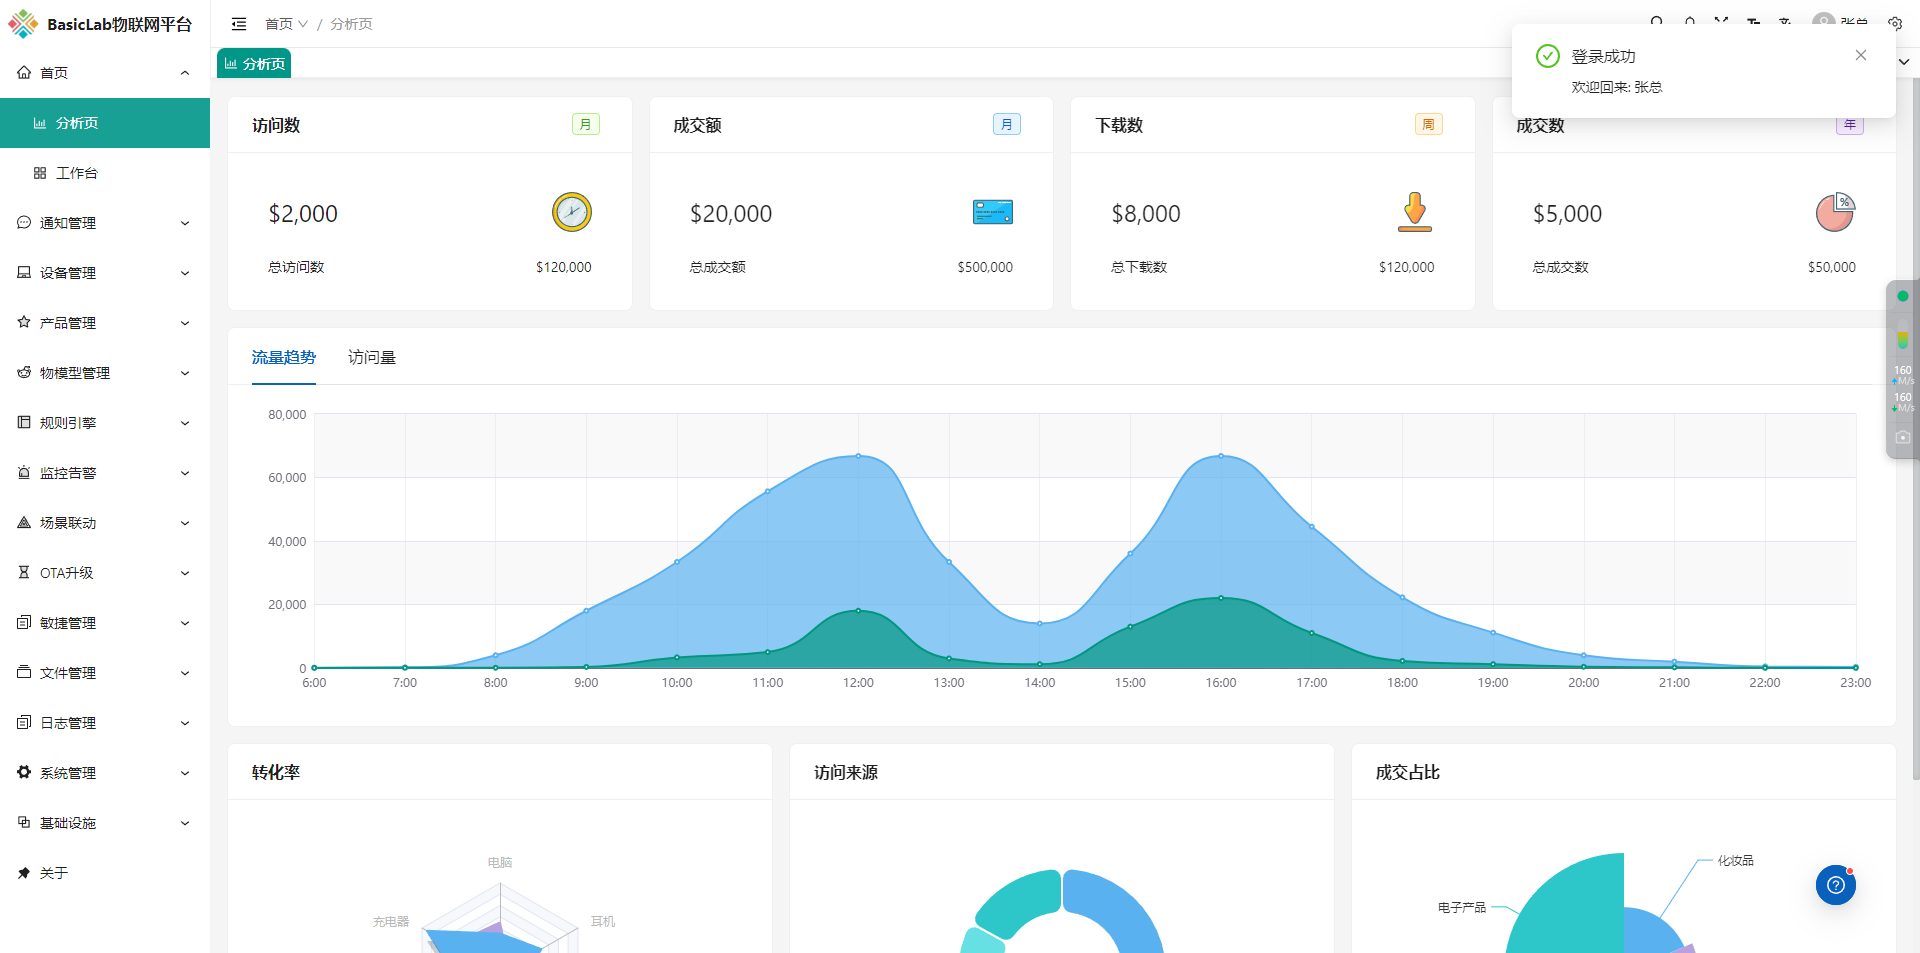Open the blue floating help button
Screen dimensions: 1920x953
coord(1836,885)
